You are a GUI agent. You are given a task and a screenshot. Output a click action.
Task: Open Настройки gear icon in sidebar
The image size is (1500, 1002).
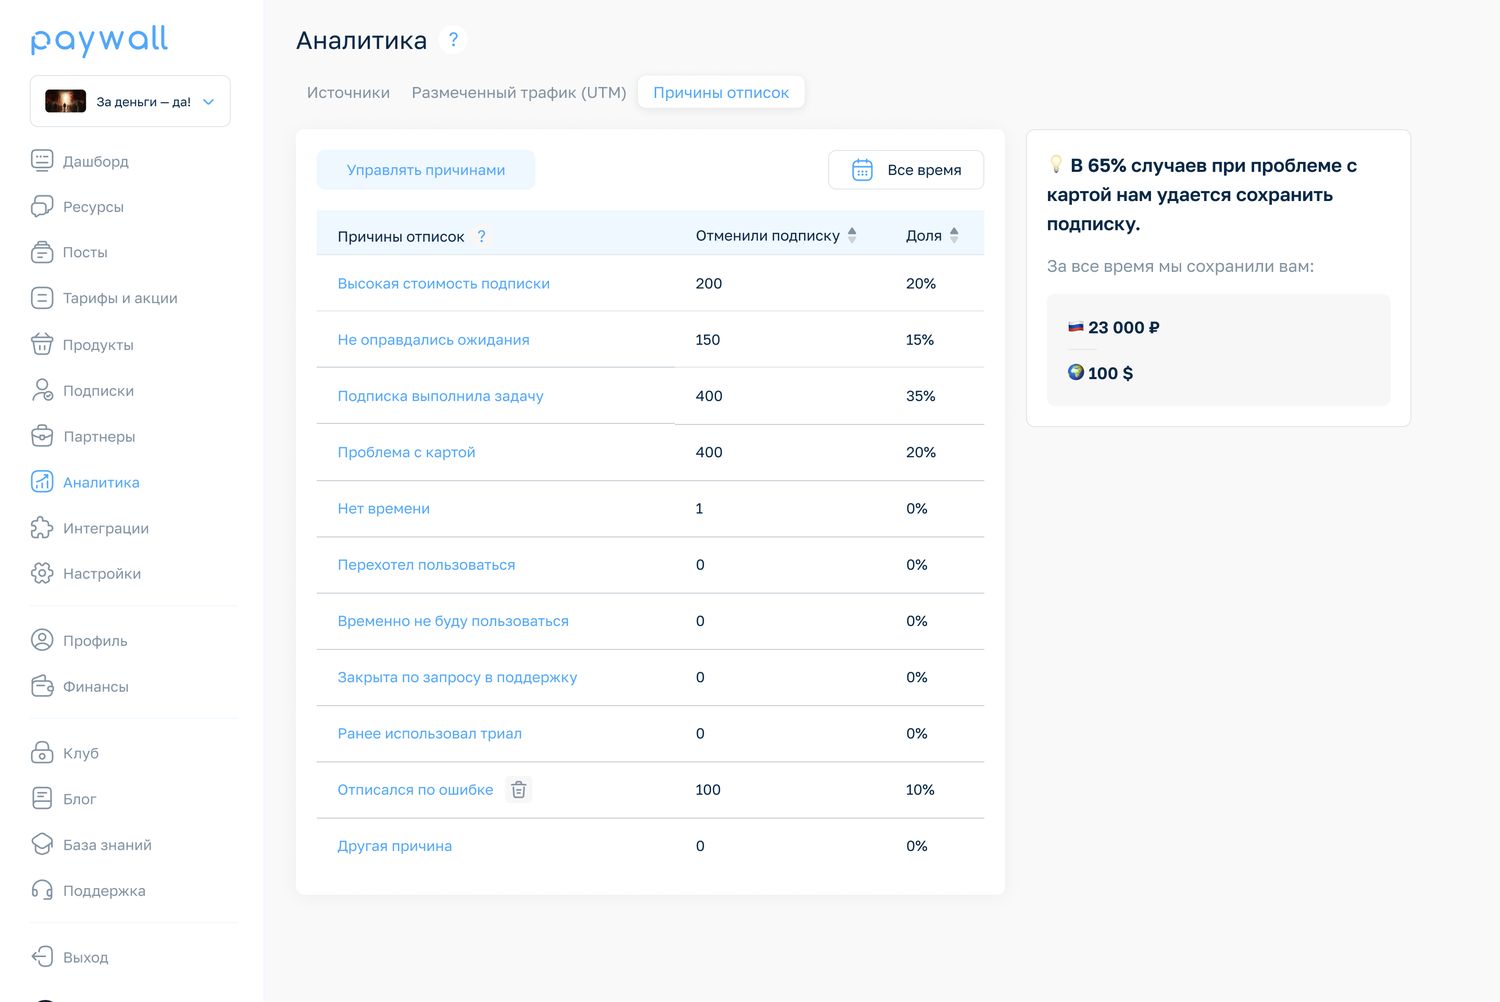point(42,574)
